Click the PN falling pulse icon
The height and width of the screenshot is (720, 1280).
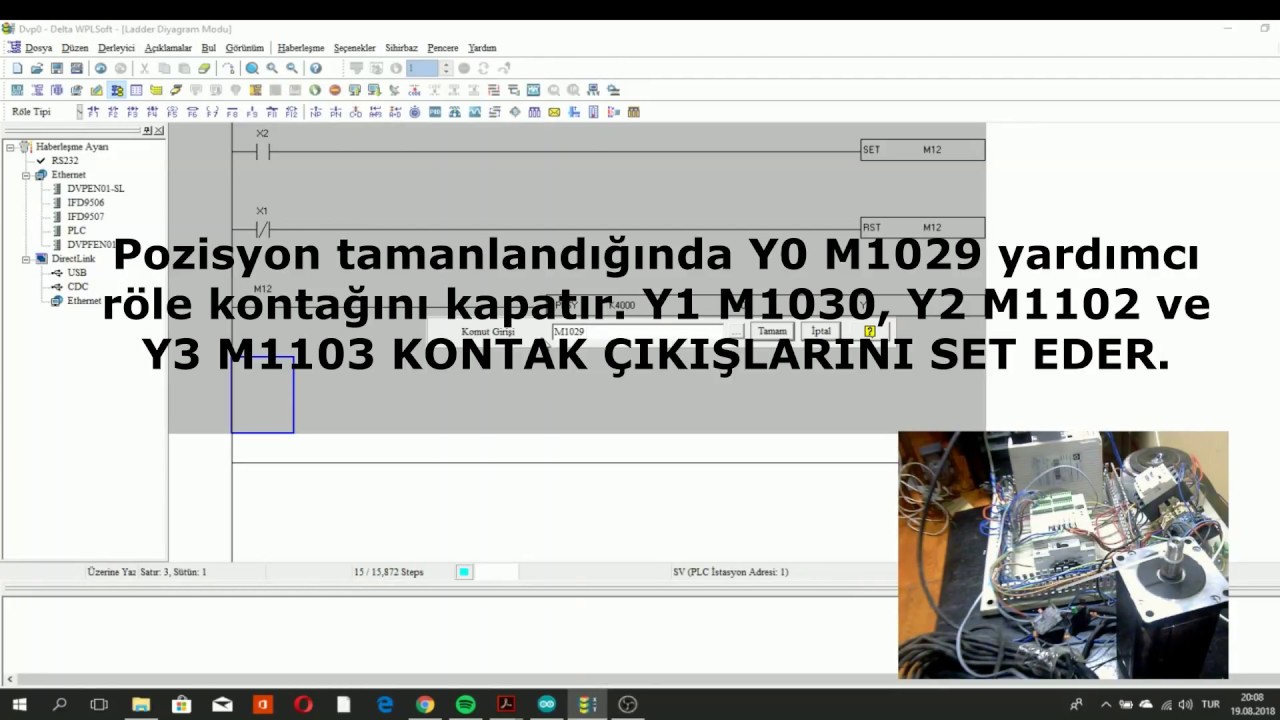pyautogui.click(x=336, y=112)
